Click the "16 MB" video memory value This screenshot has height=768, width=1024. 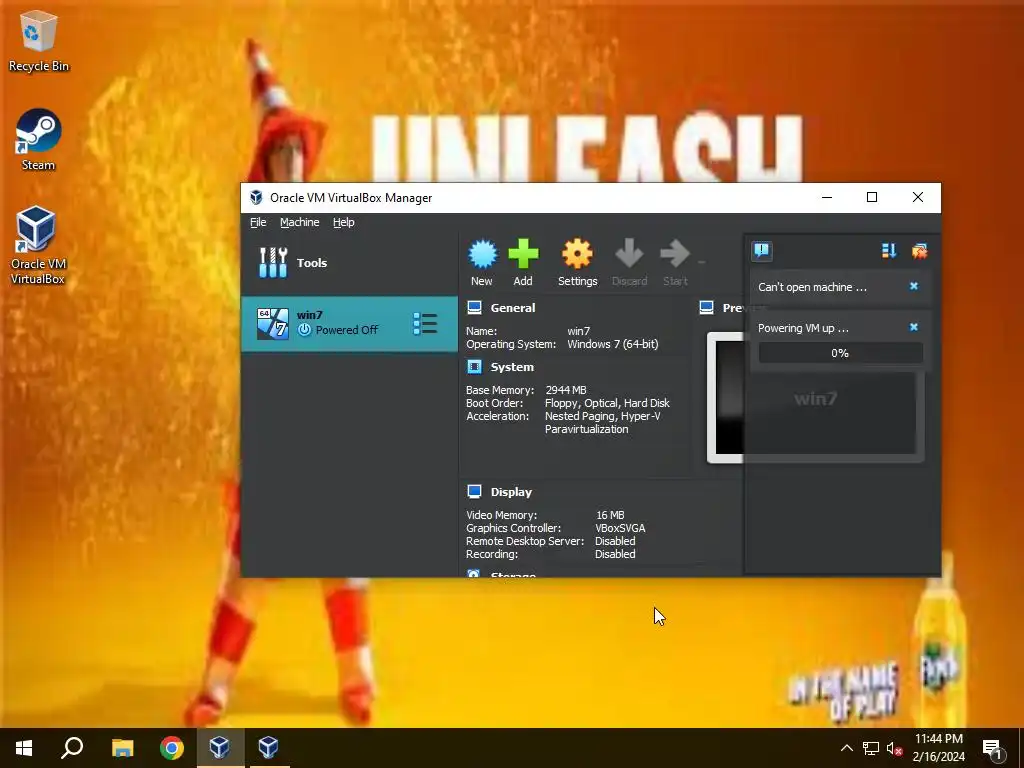tap(610, 515)
